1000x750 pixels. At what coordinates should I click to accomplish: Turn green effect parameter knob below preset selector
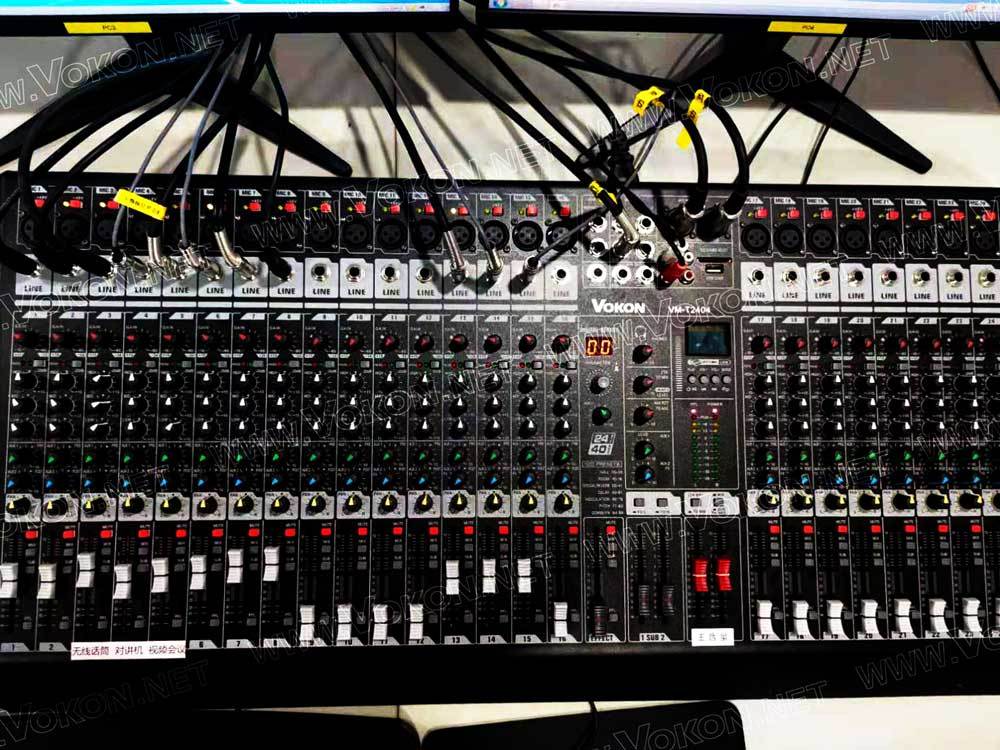tap(601, 415)
